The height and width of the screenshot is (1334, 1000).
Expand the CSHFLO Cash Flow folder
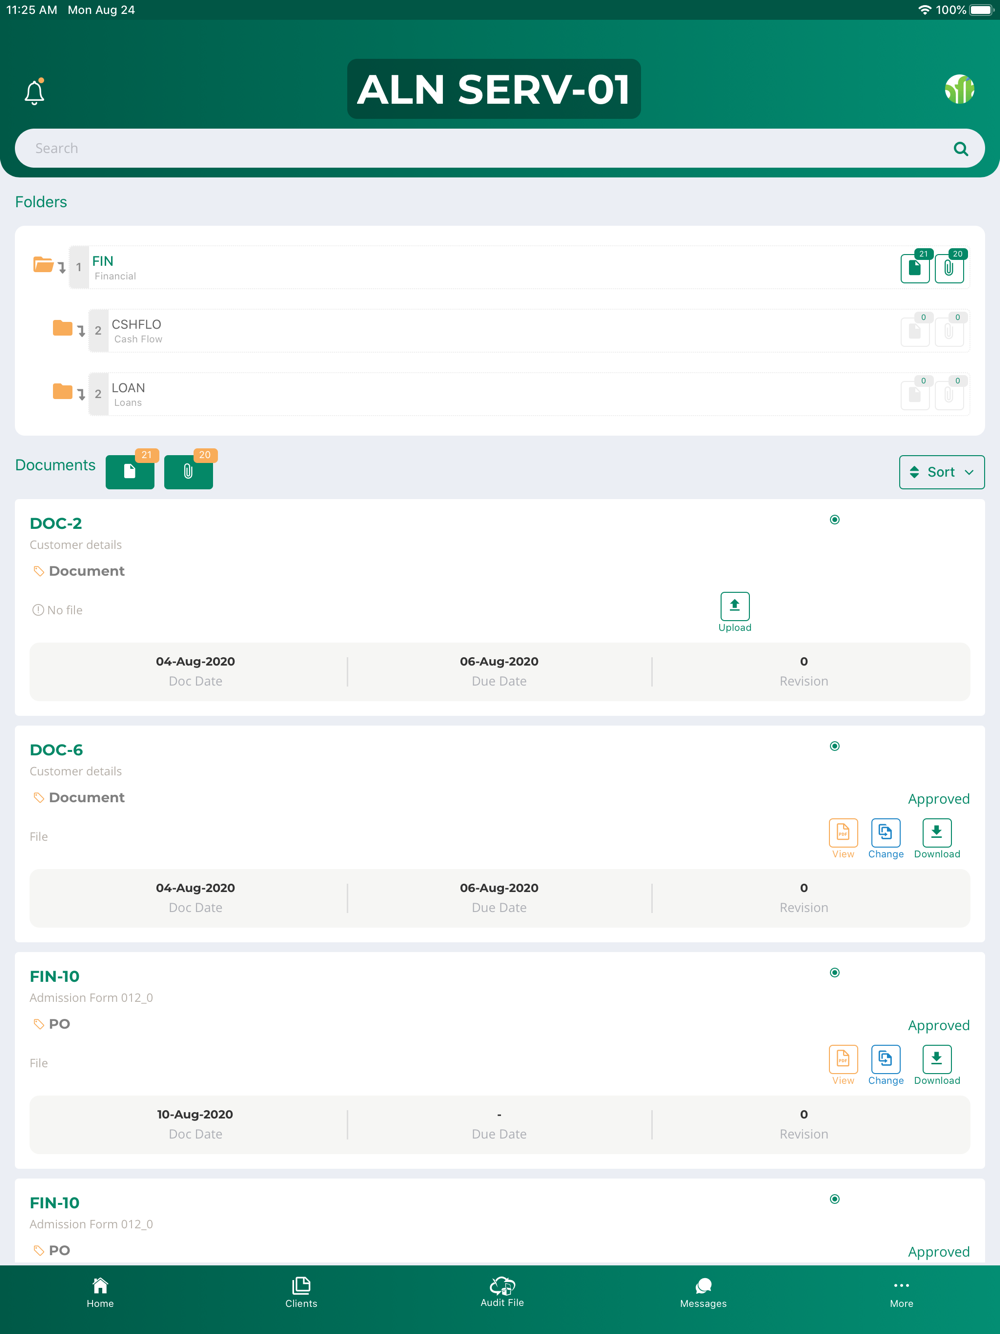click(62, 328)
